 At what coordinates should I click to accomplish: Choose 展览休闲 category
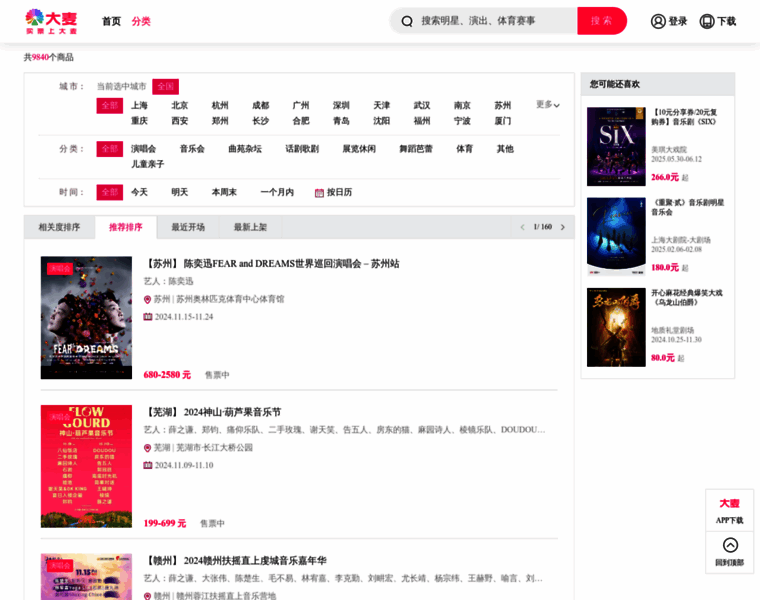[359, 149]
